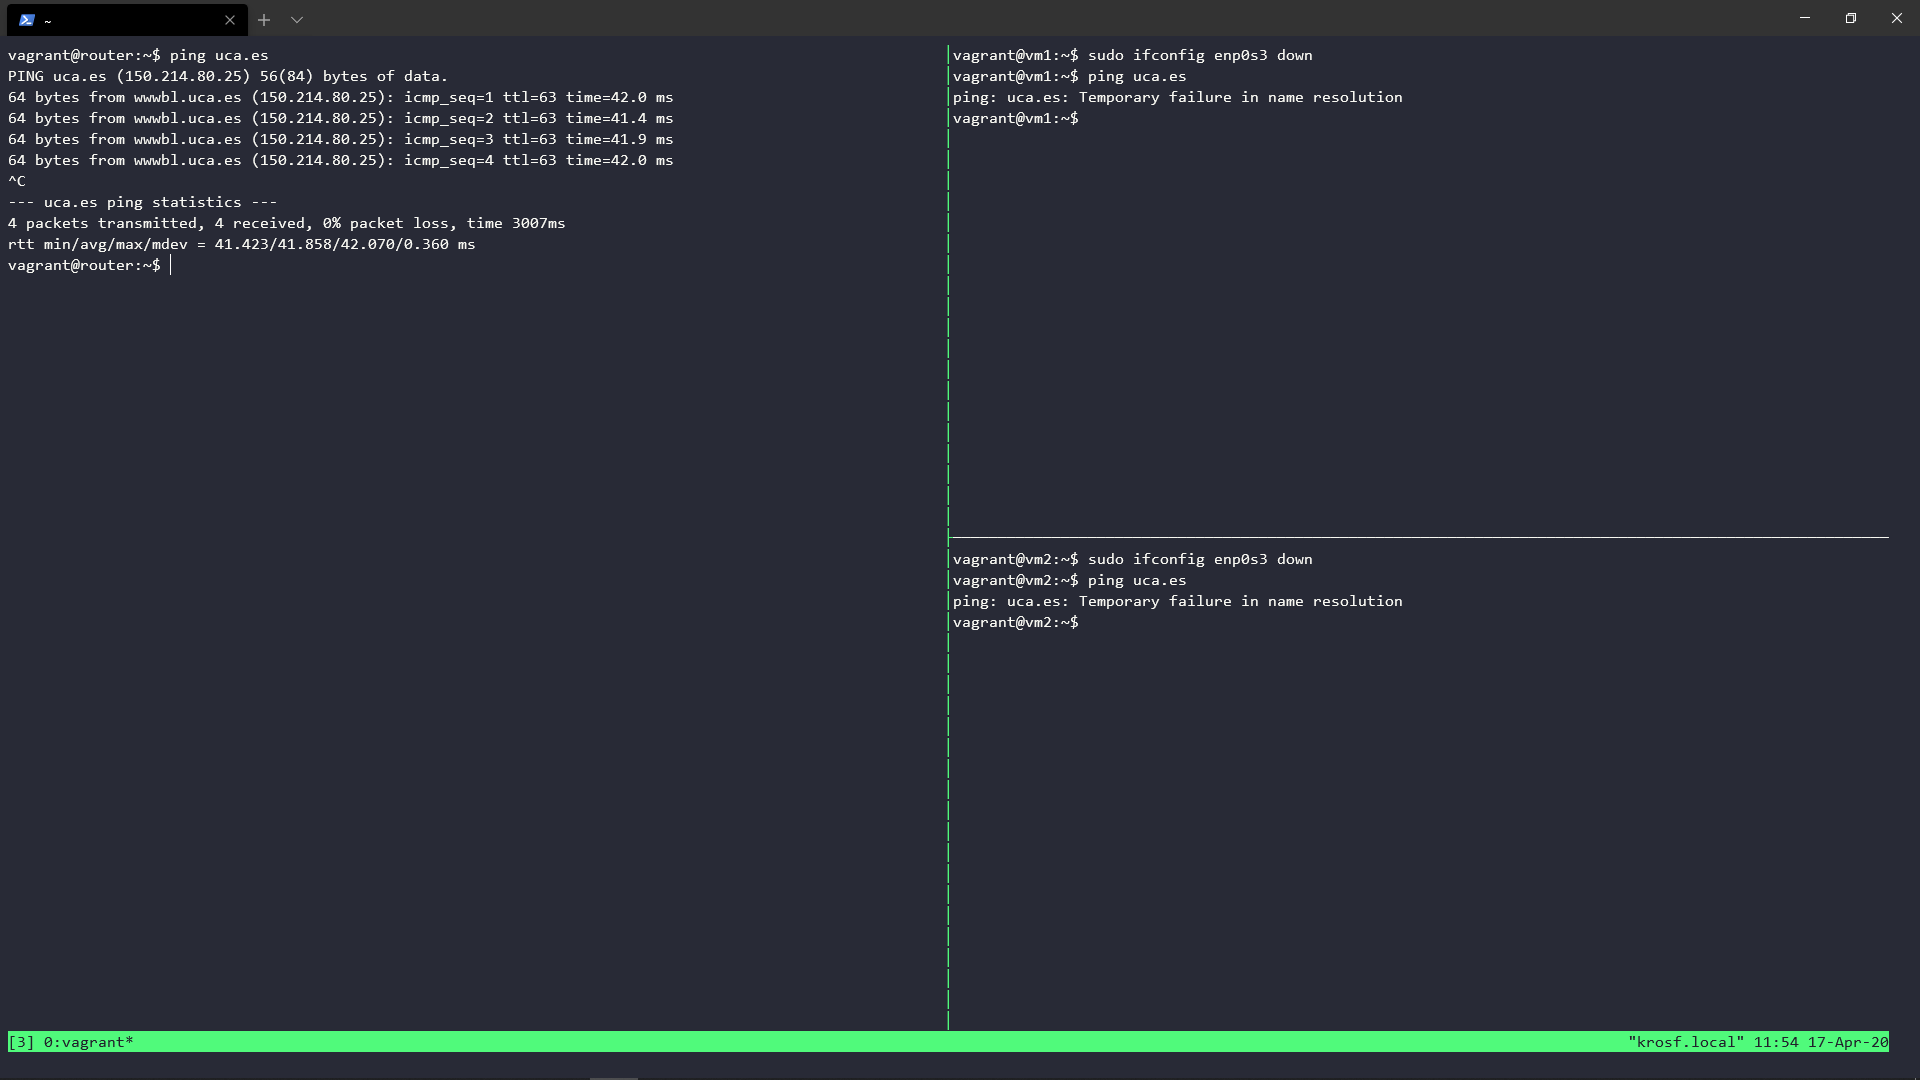Screen dimensions: 1920x1080
Task: Click the "rtt min/avg/max/mdev" line
Action: point(242,244)
